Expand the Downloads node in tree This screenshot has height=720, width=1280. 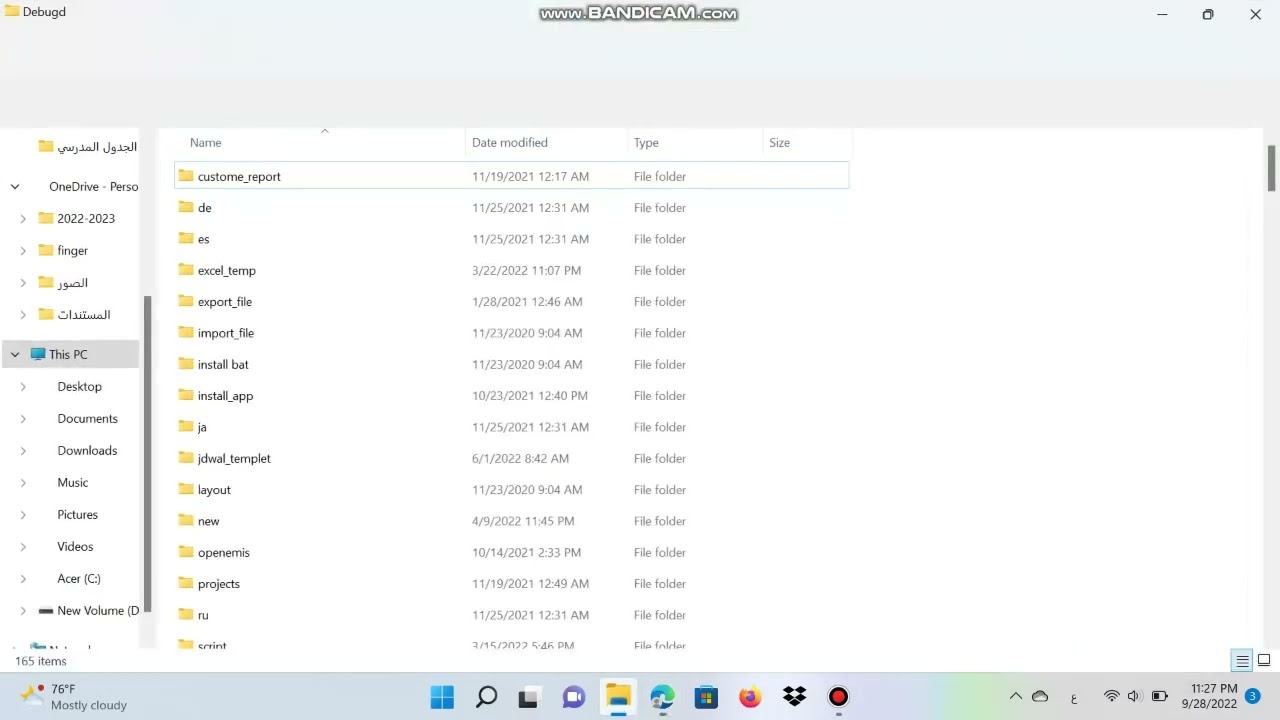point(23,451)
